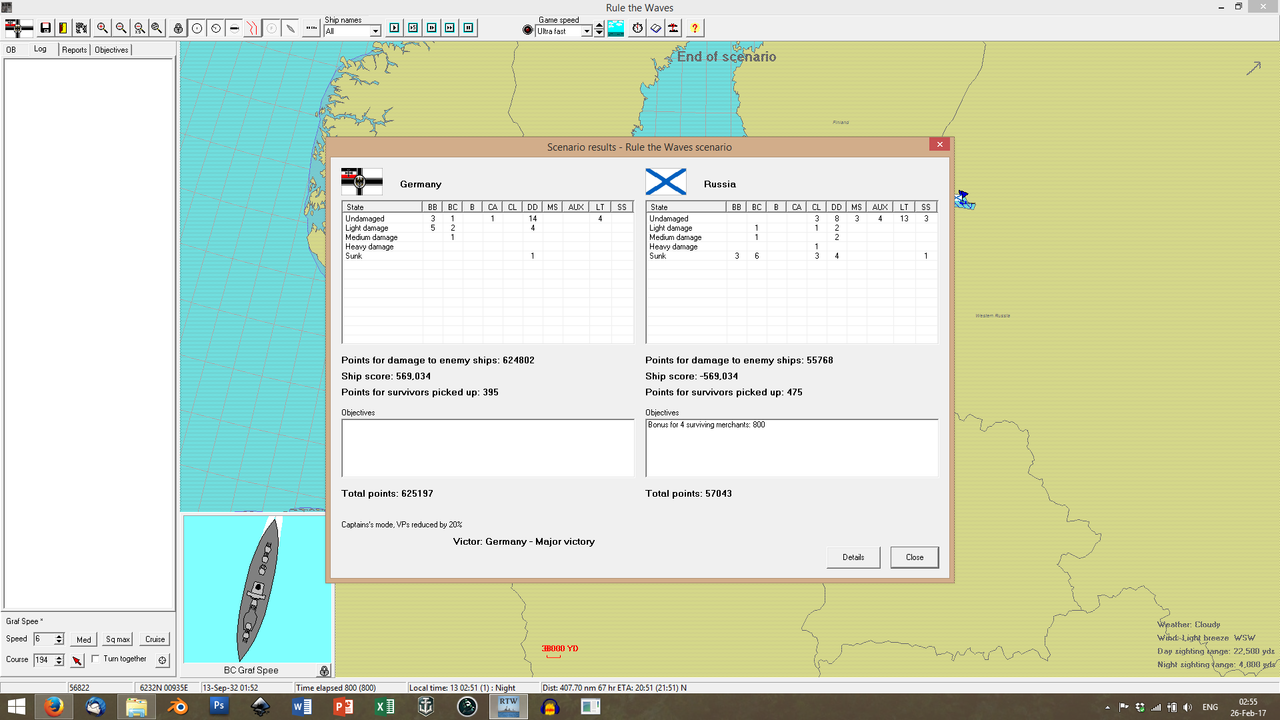Click the blue book rules icon
Screen dimensions: 1280x720
tap(656, 28)
